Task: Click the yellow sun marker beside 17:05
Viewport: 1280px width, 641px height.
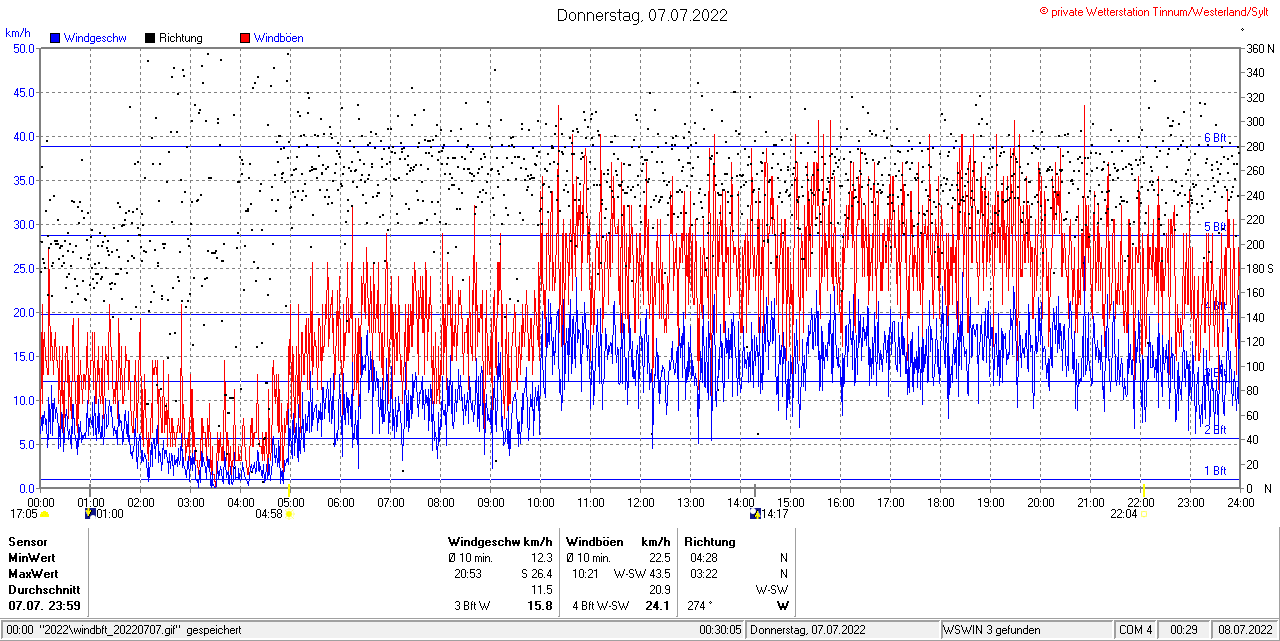Action: pyautogui.click(x=45, y=514)
